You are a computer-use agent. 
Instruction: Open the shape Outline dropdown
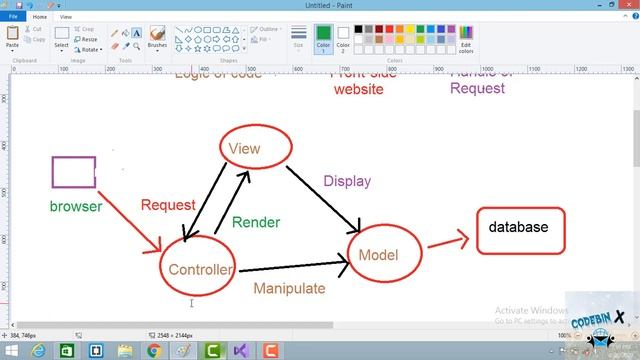click(266, 29)
